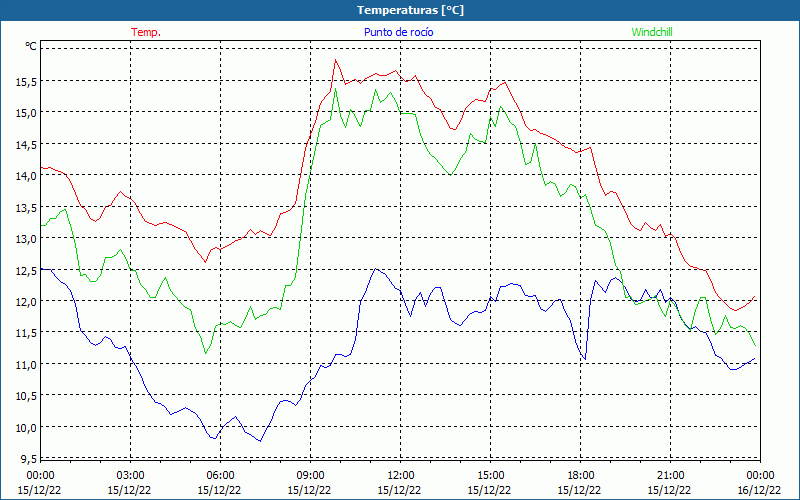Click the 13,5 y-axis value
Screen dimensions: 800x500
click(26, 207)
